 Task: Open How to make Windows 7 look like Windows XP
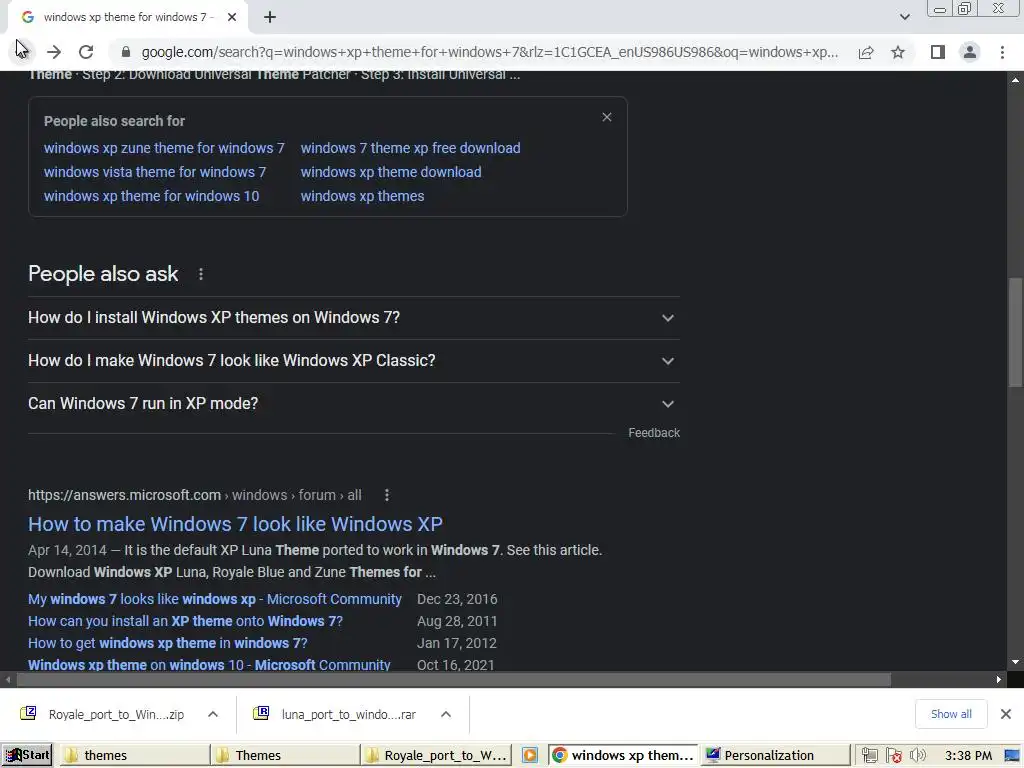[235, 524]
